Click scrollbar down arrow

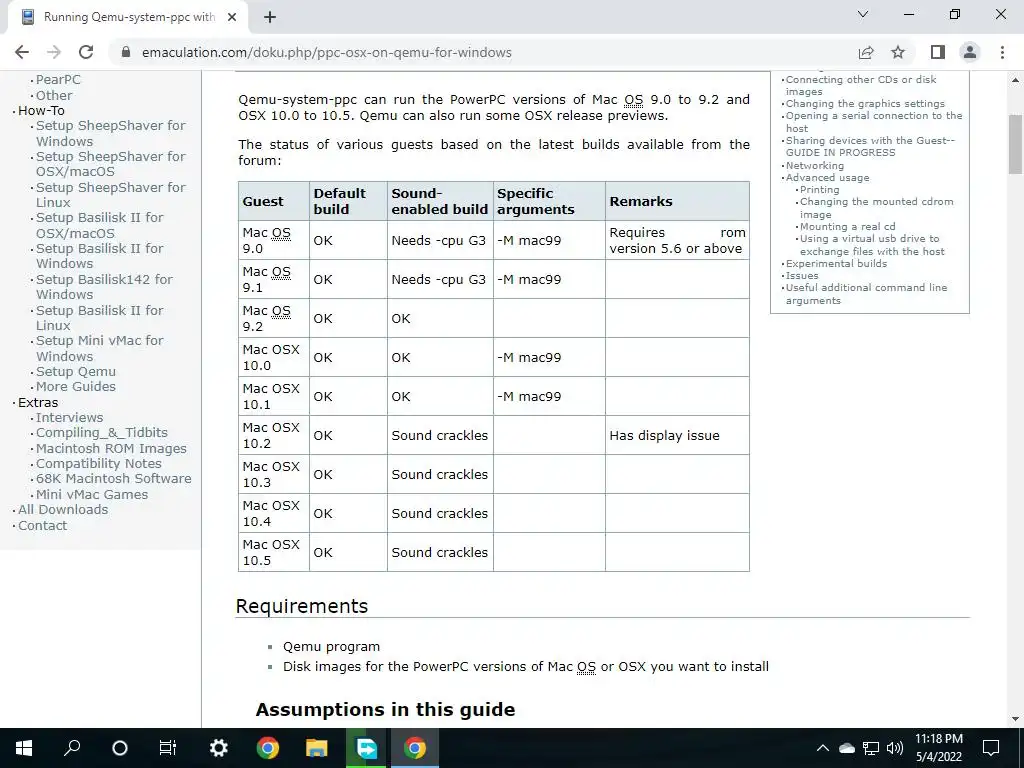pyautogui.click(x=1015, y=719)
